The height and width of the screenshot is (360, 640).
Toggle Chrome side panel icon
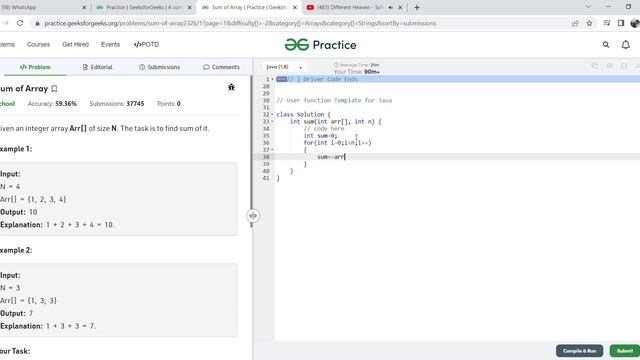pos(621,23)
